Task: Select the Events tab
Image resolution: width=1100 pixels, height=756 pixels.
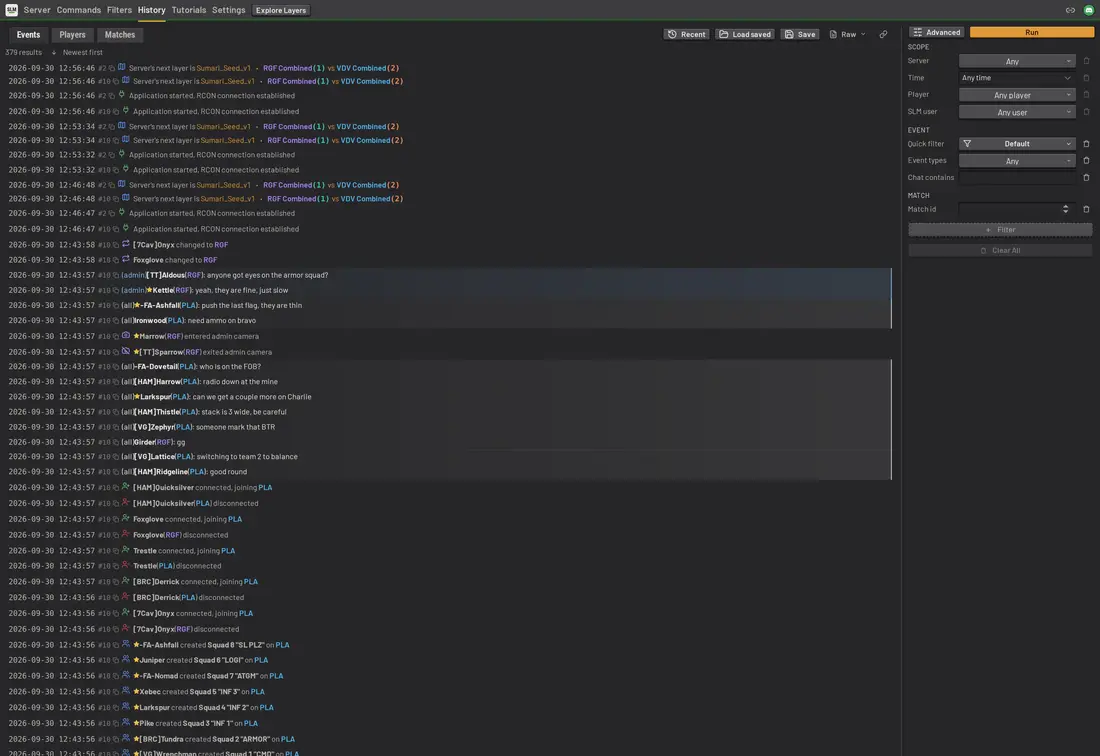Action: pos(28,34)
